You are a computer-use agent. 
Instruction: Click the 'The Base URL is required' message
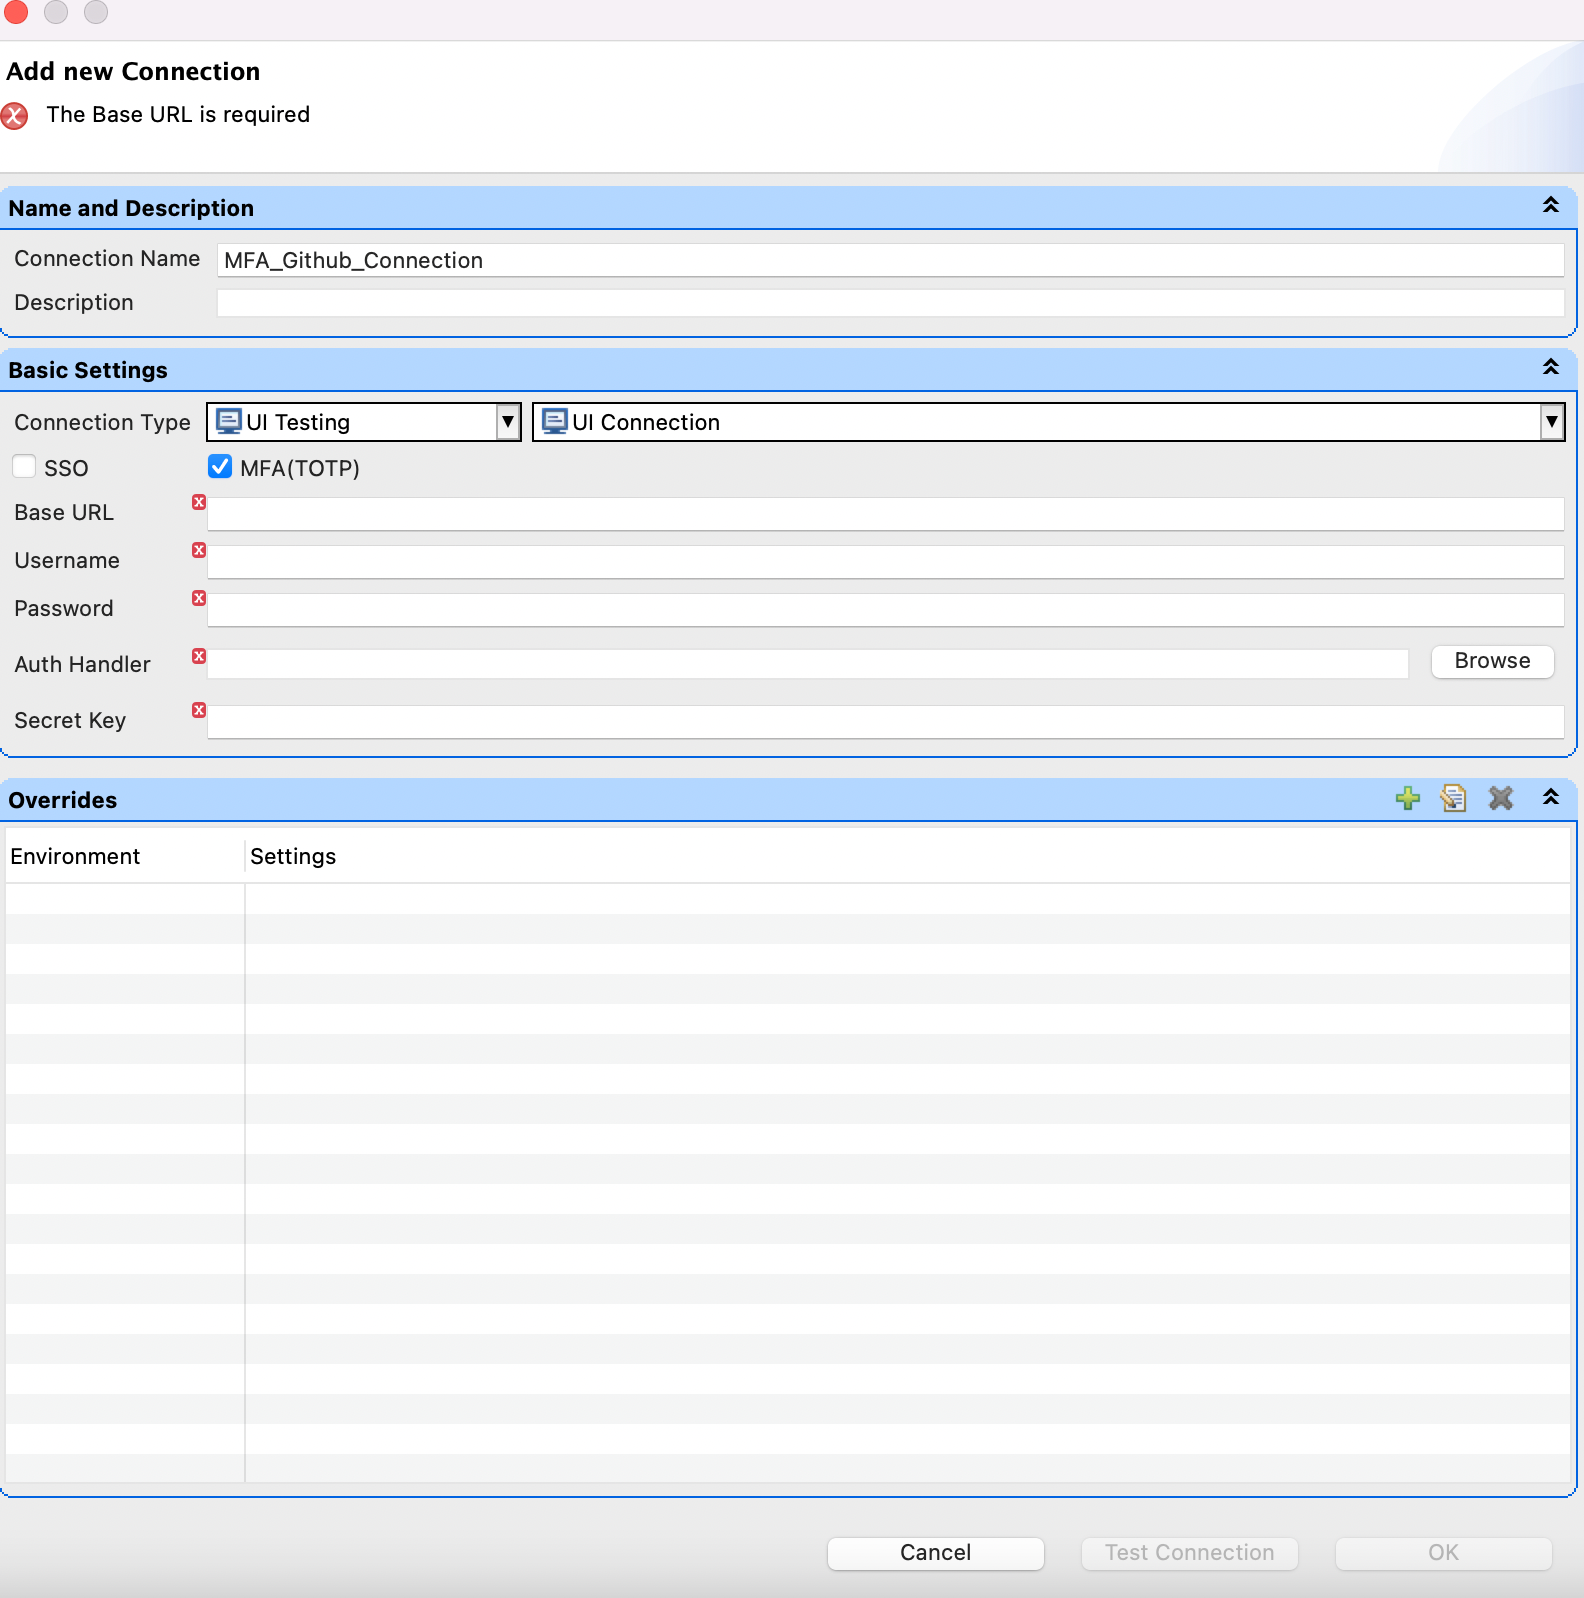pyautogui.click(x=178, y=115)
